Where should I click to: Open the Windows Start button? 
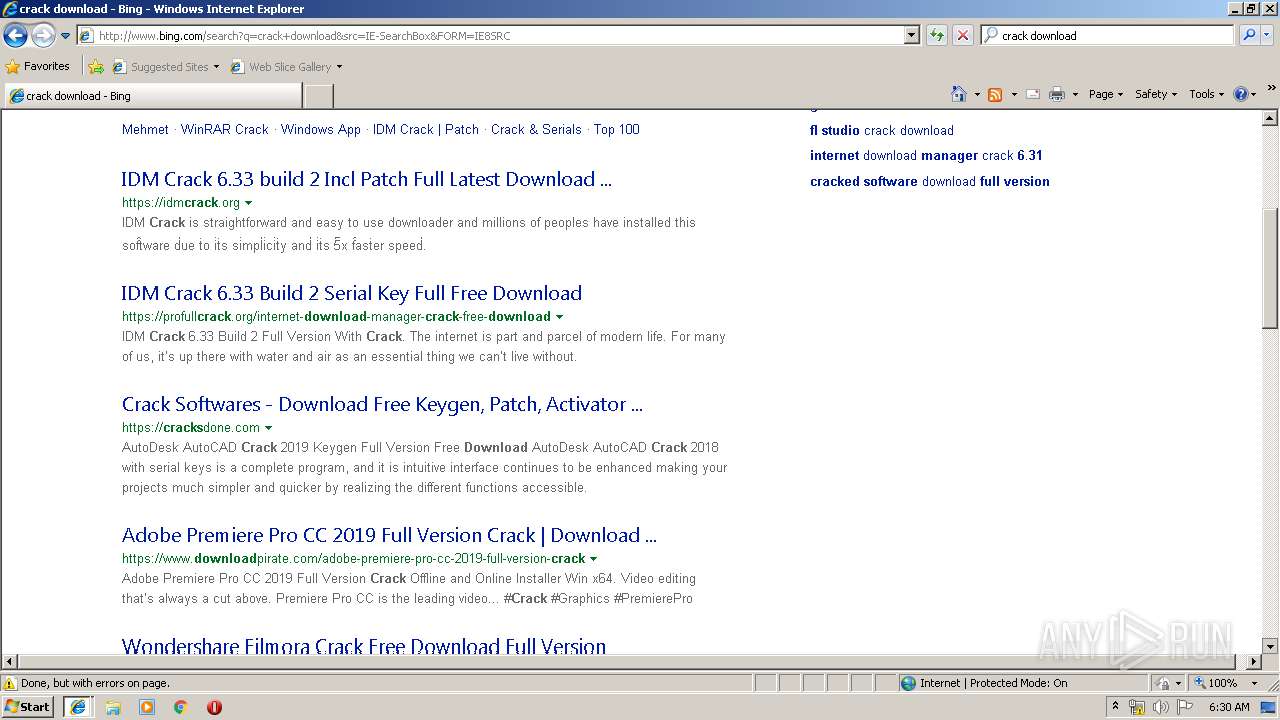coord(27,706)
